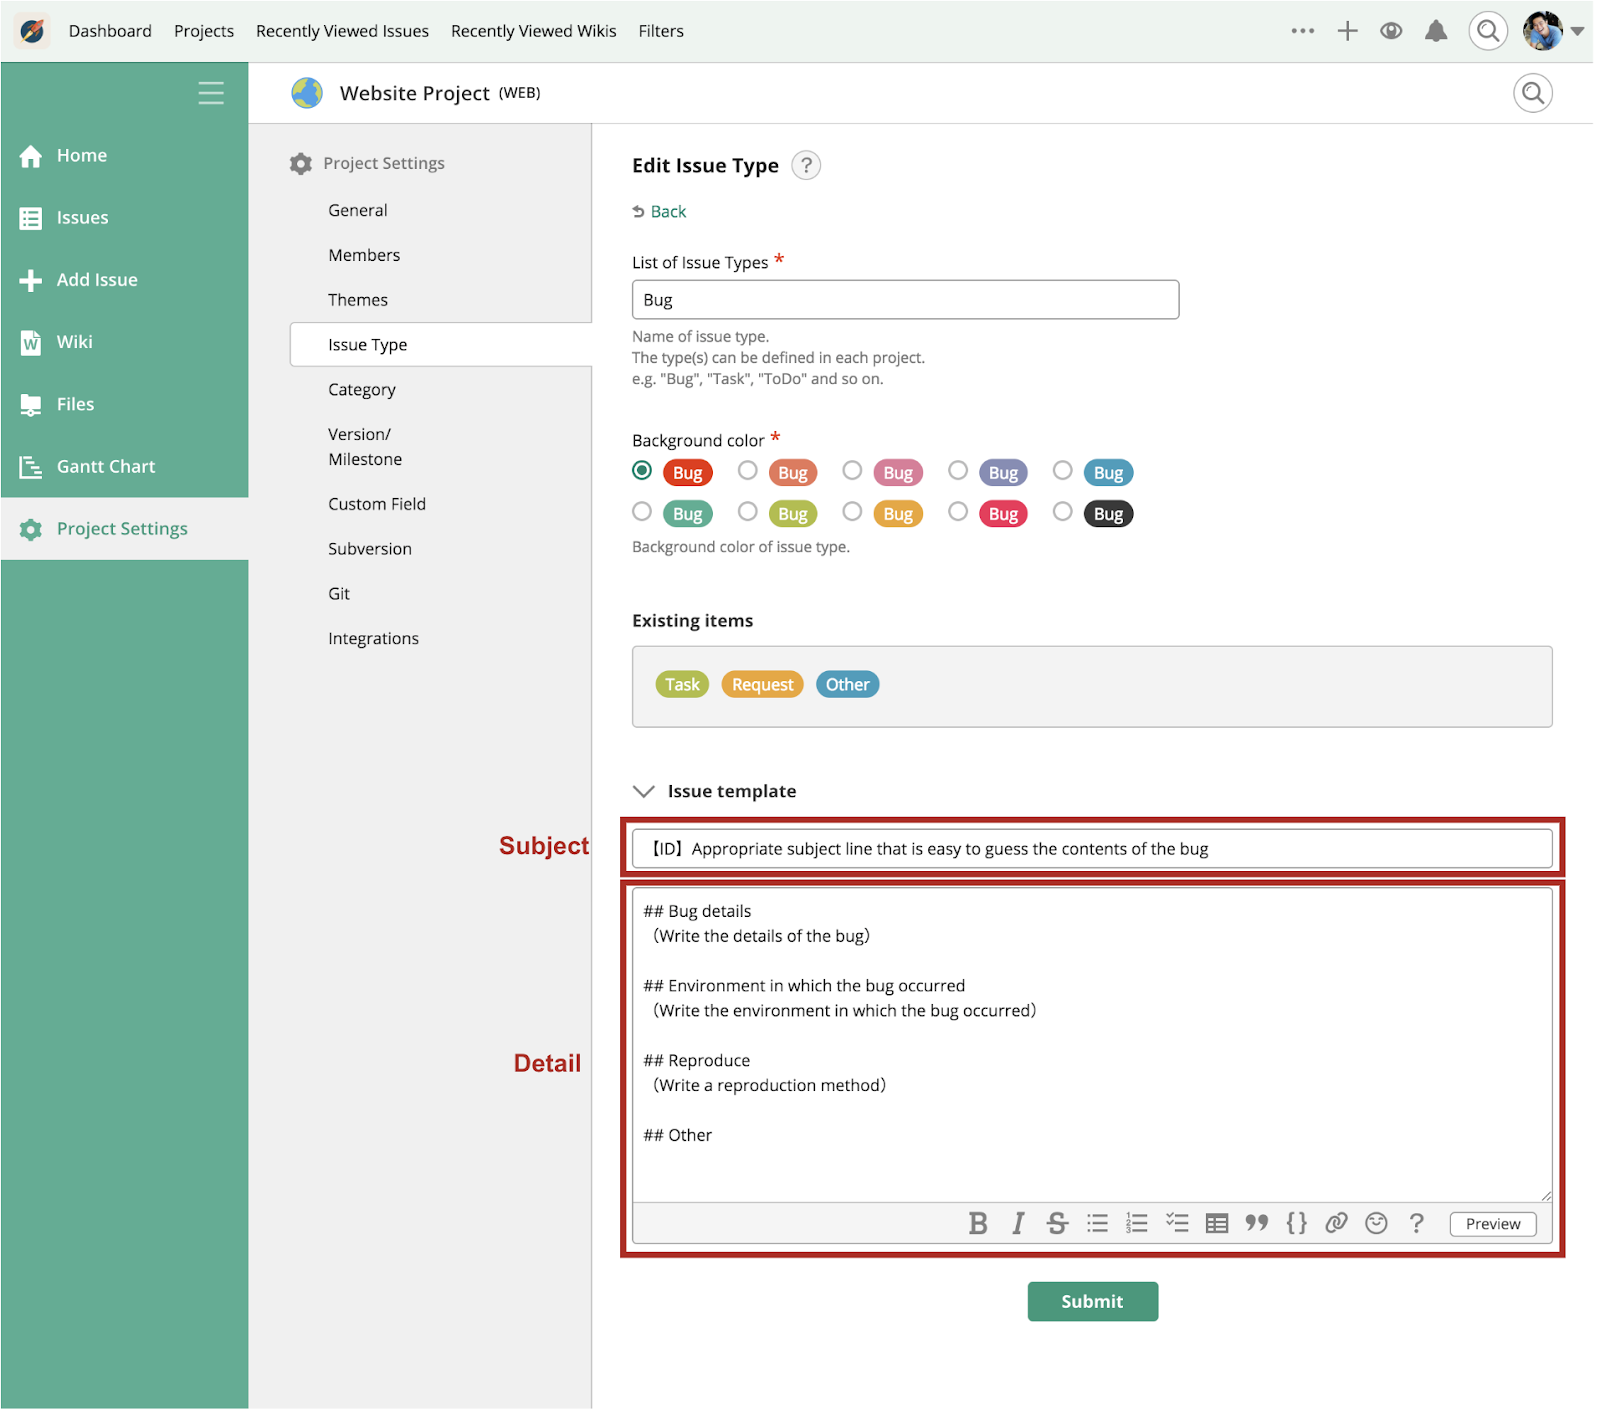1600x1409 pixels.
Task: Open help for Edit Issue Type
Action: (805, 165)
